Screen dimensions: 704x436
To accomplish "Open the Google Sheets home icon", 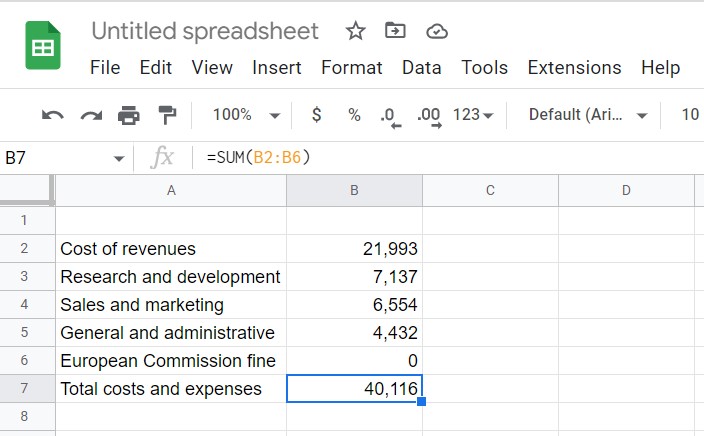I will tap(43, 45).
